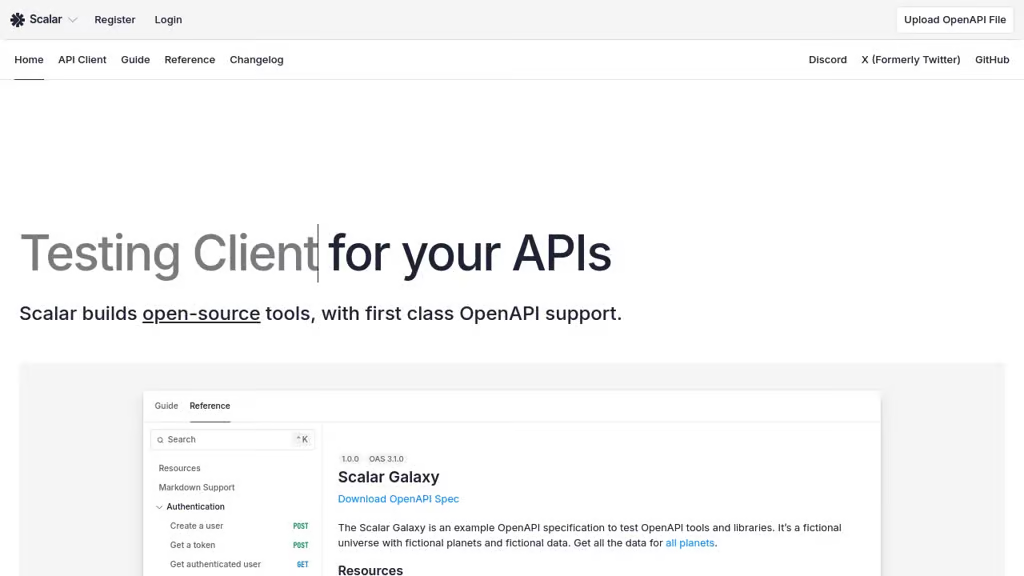
Task: Click Download OpenAPI Spec link
Action: coord(398,499)
